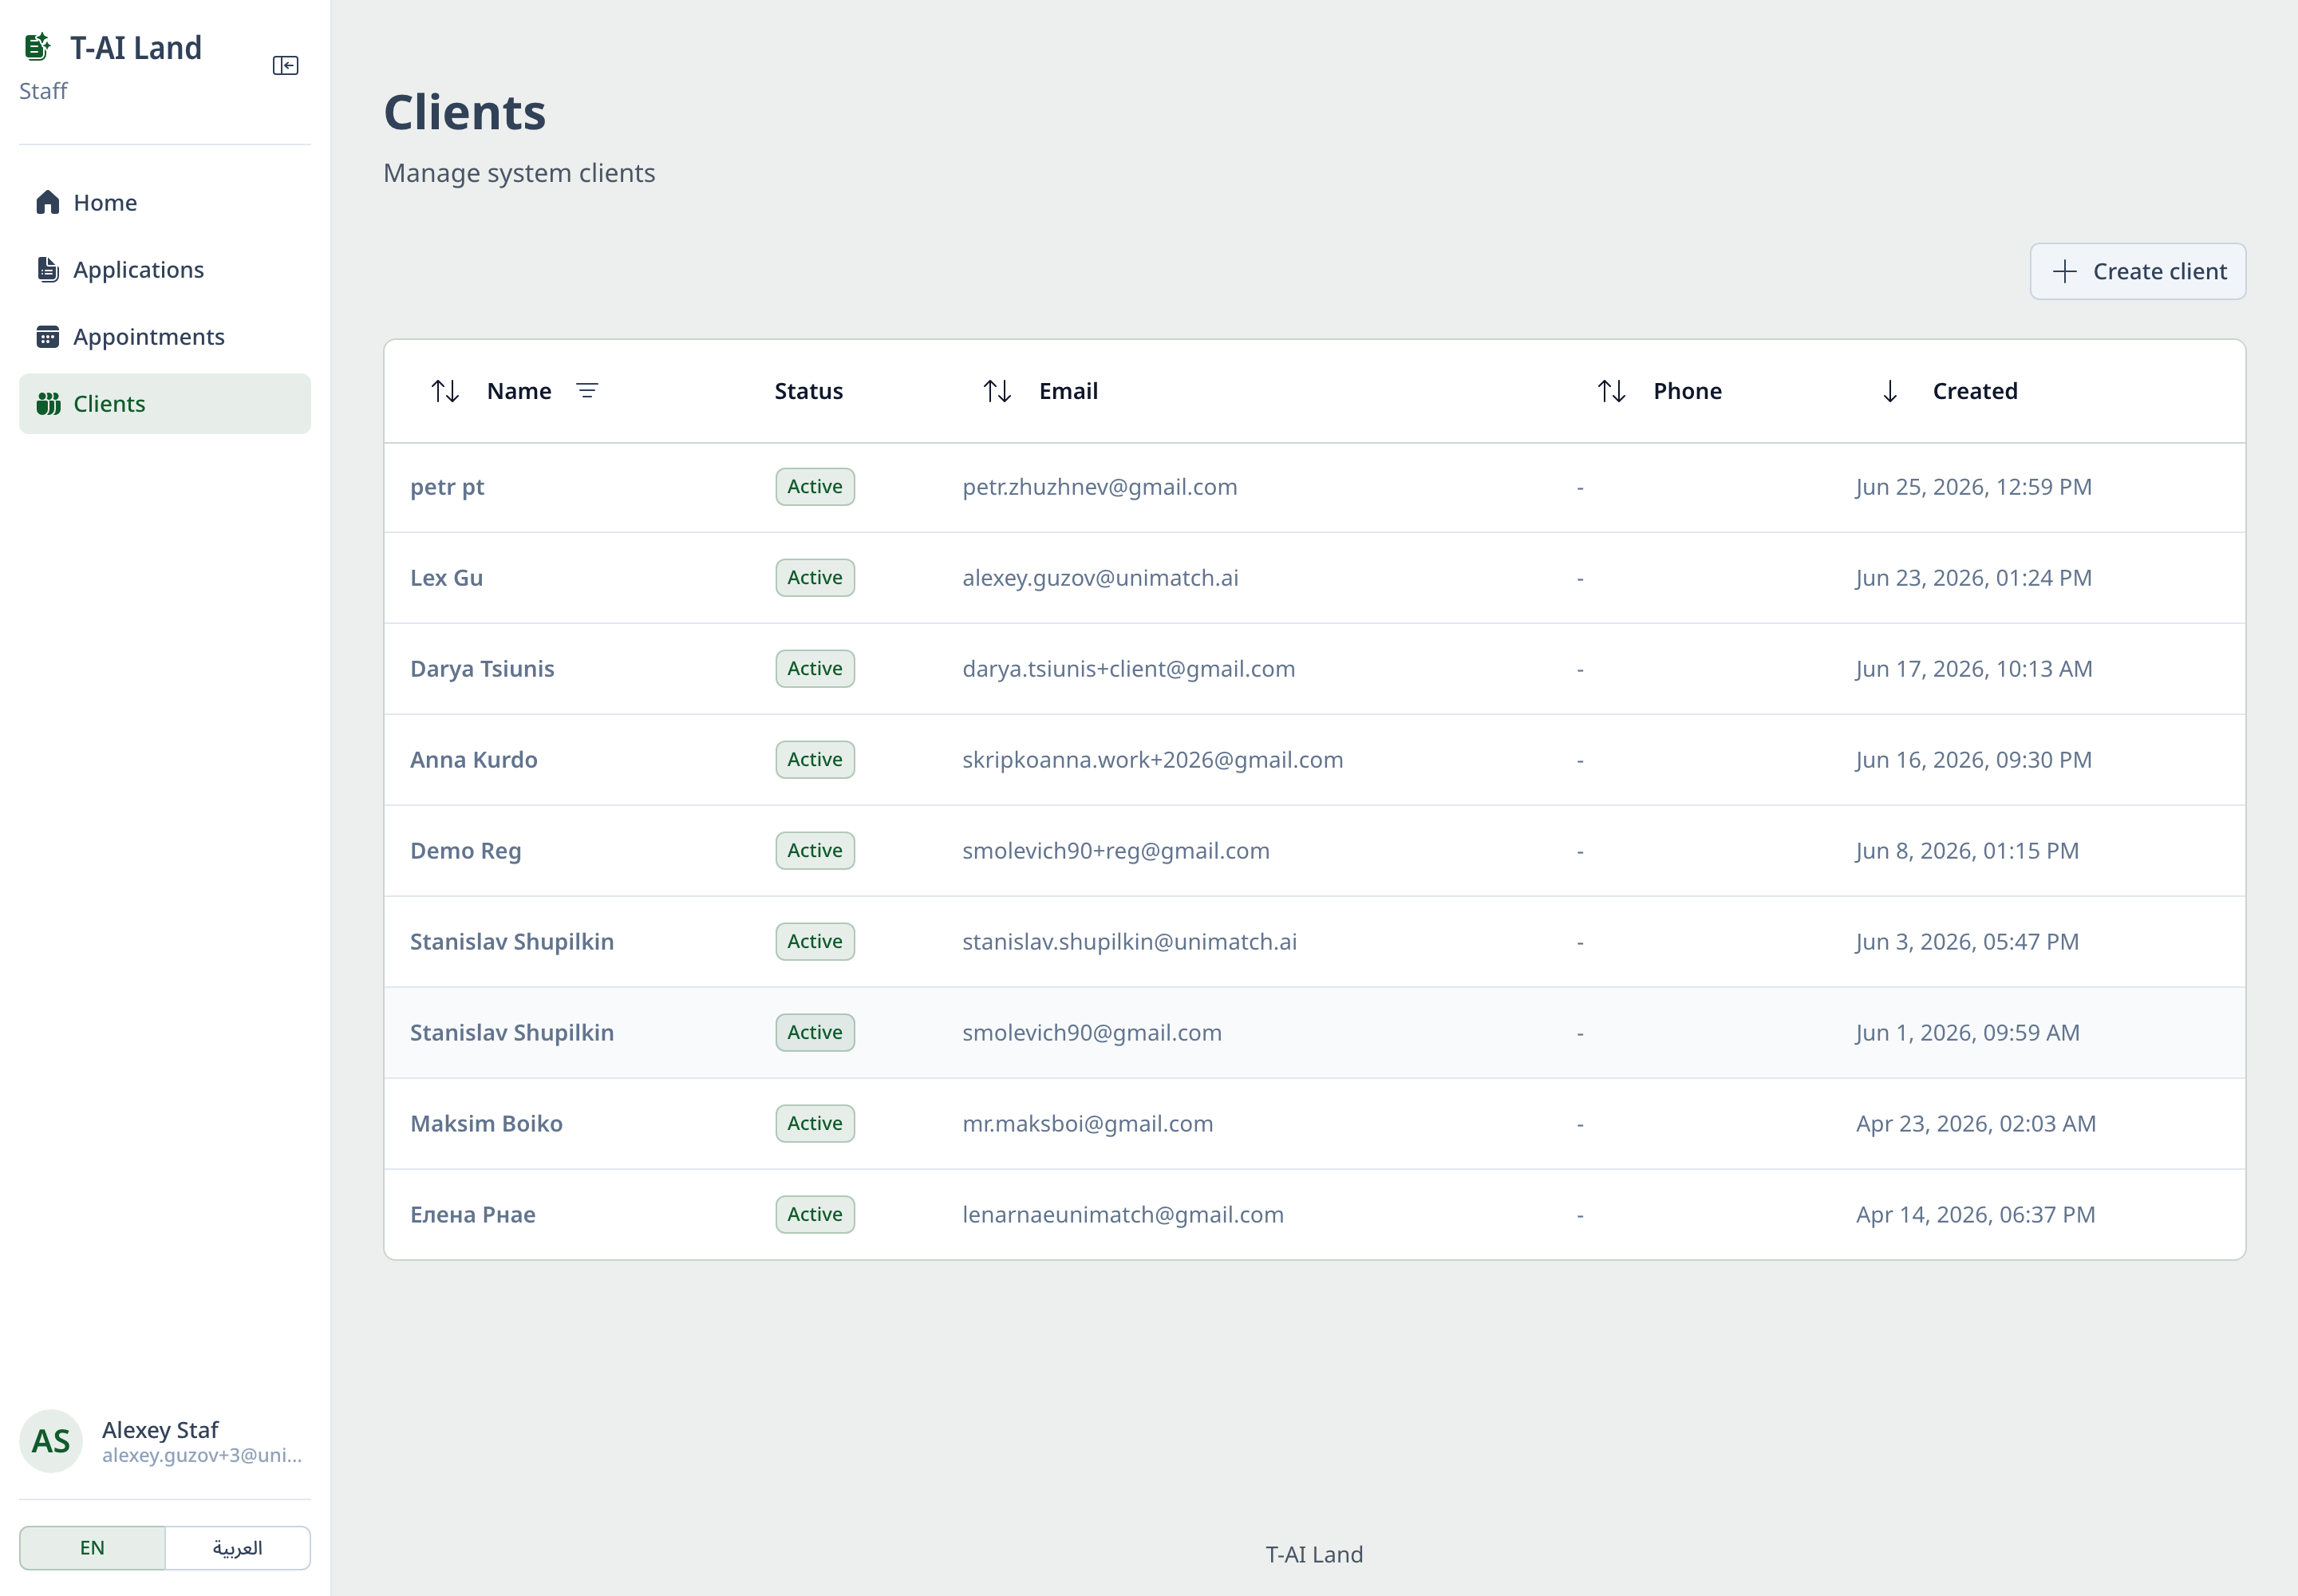Click the T-AI Land sidebar title
Image resolution: width=2298 pixels, height=1596 pixels.
pos(136,48)
